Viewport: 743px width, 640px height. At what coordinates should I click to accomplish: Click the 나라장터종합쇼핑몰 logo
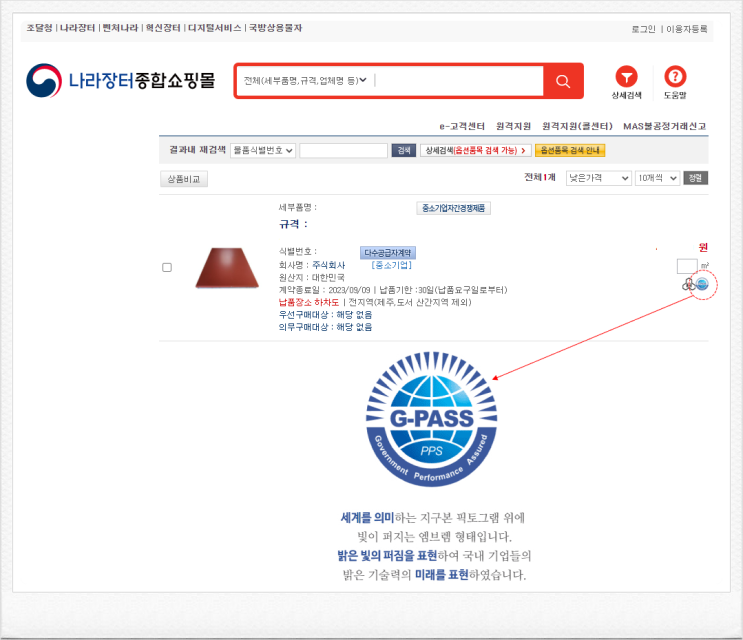[121, 81]
